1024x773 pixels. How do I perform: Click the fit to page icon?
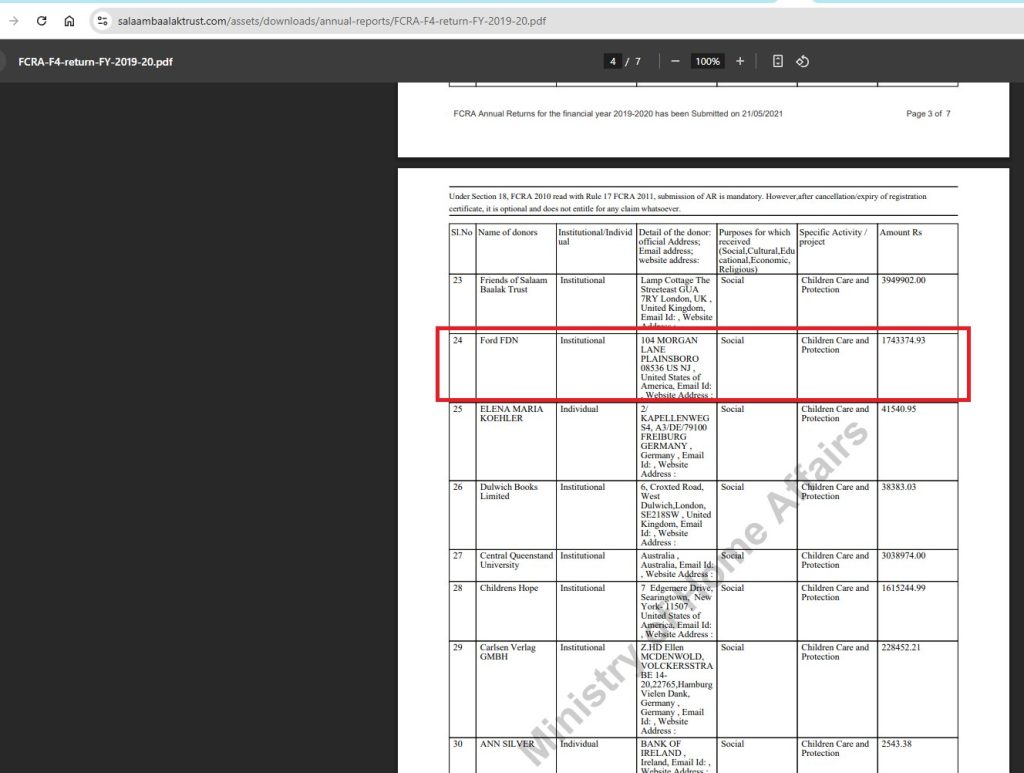click(x=778, y=61)
